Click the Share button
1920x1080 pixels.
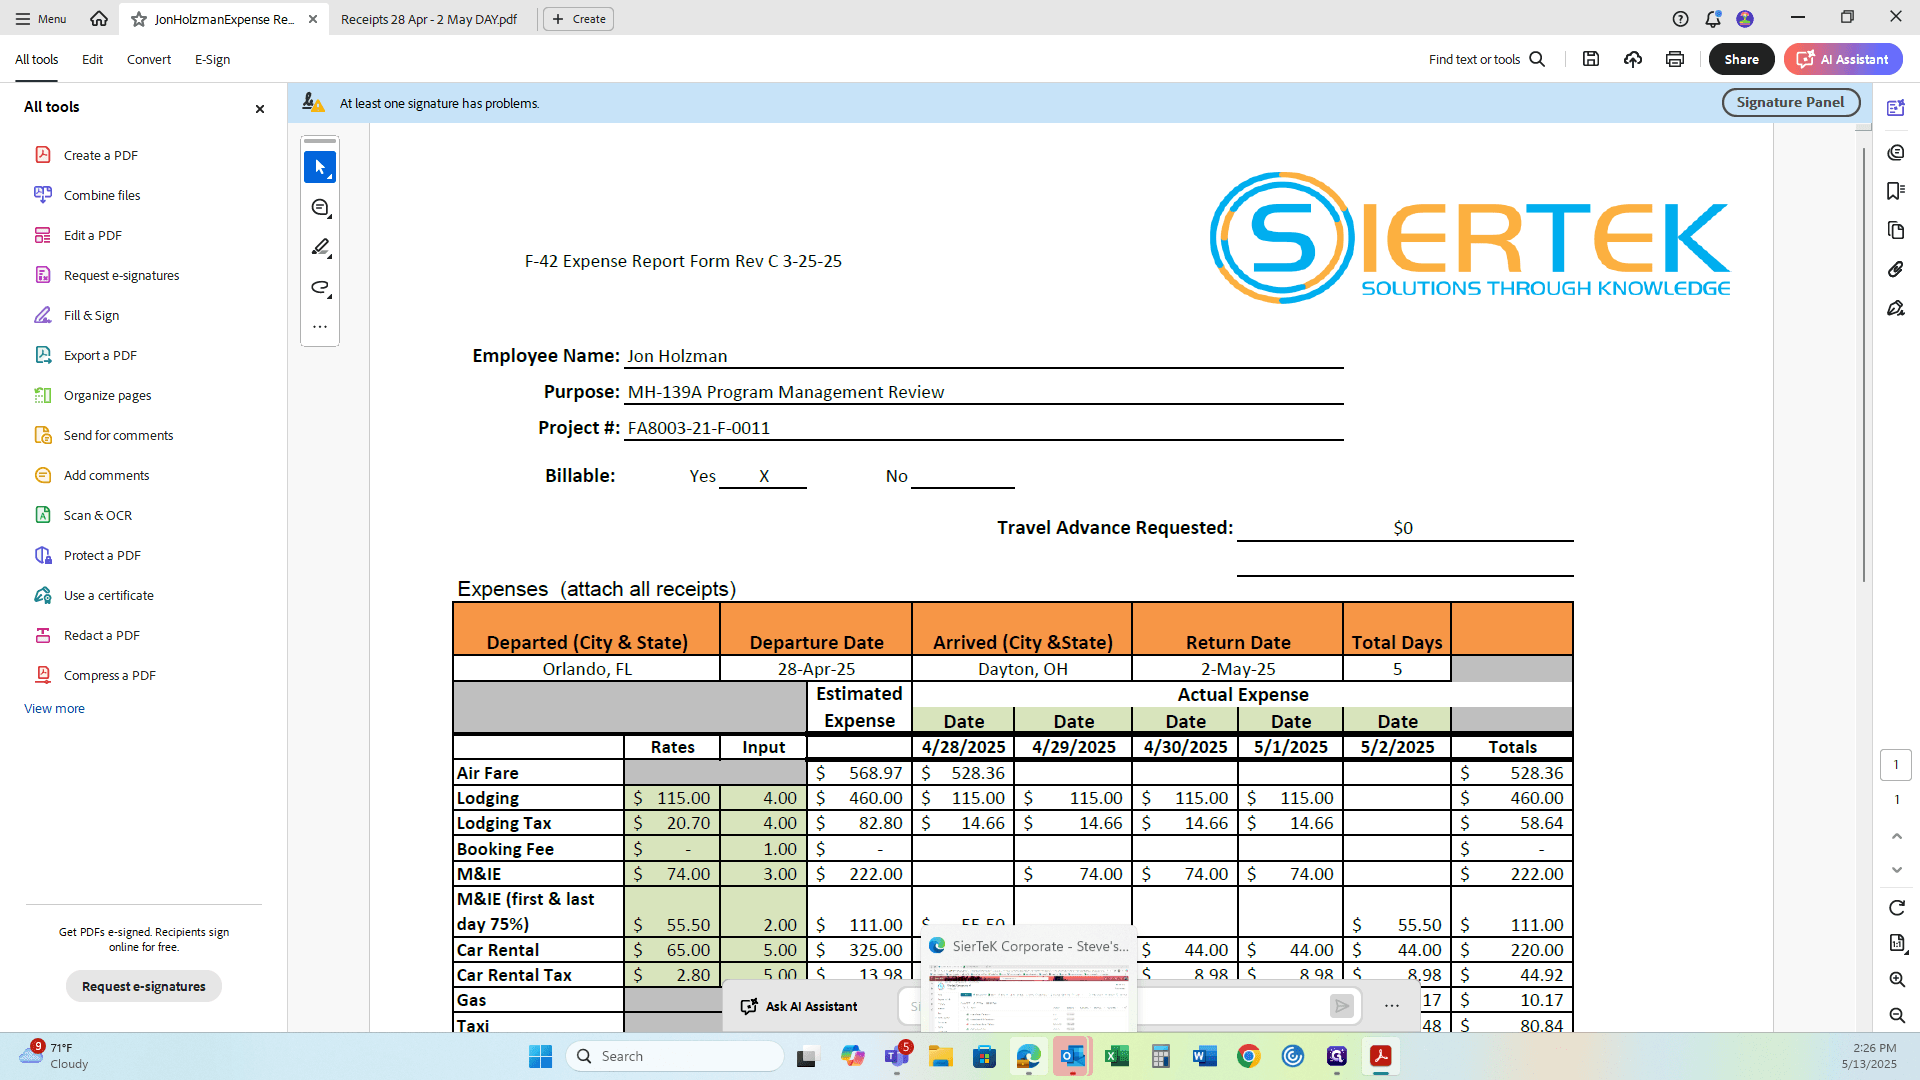pyautogui.click(x=1741, y=59)
